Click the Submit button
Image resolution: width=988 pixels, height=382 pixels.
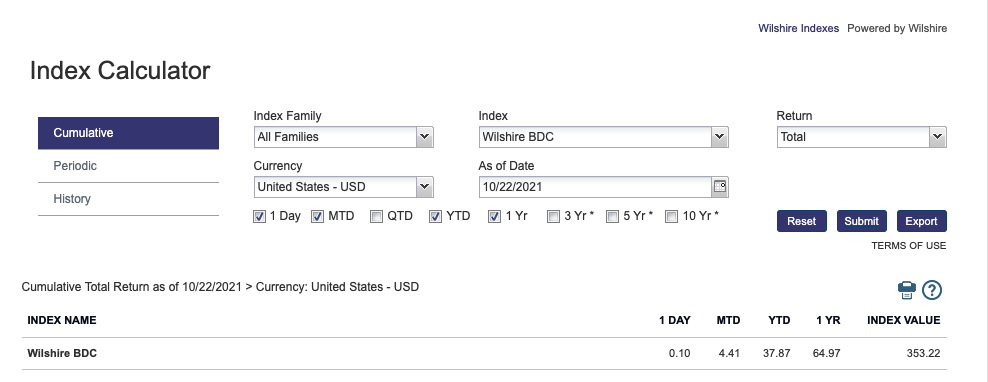pyautogui.click(x=861, y=221)
